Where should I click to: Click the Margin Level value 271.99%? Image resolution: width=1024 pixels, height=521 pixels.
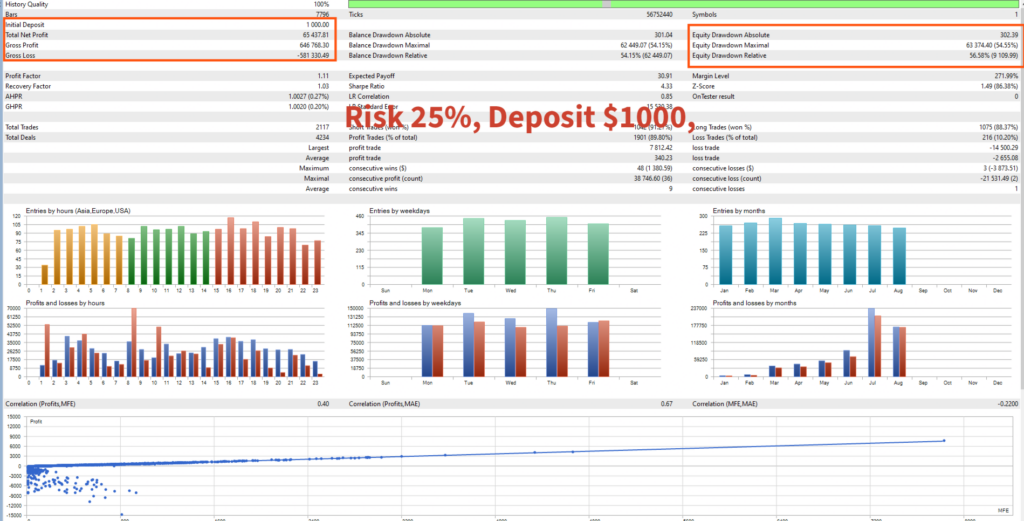coord(1006,76)
